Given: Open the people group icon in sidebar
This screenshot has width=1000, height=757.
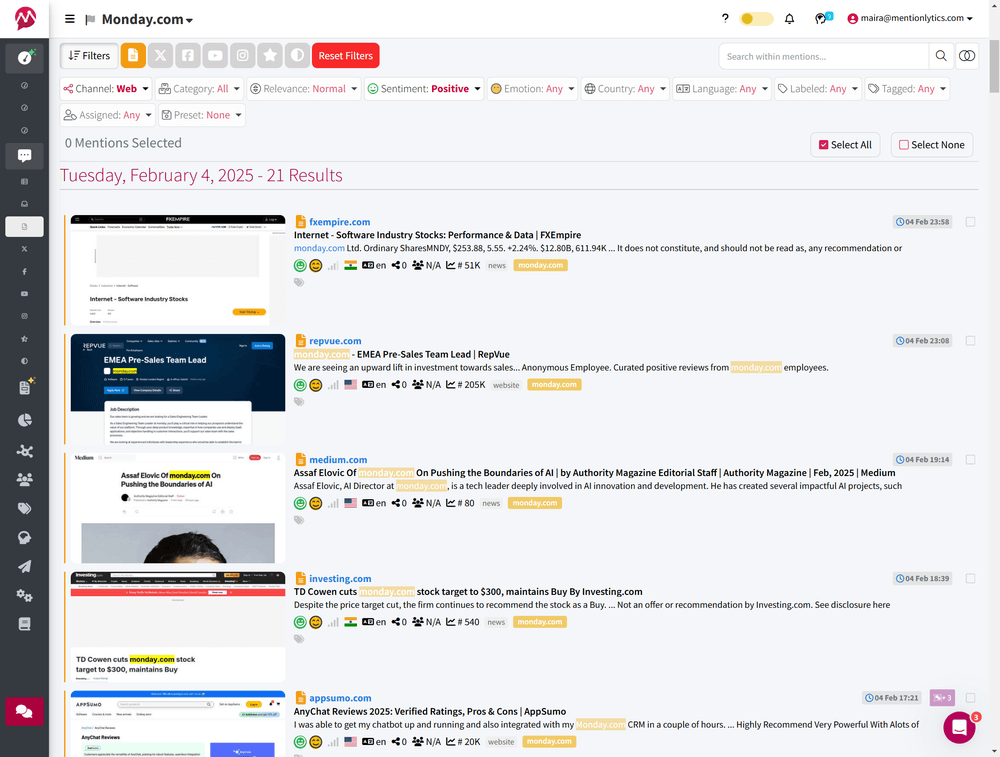Looking at the screenshot, I should [25, 479].
